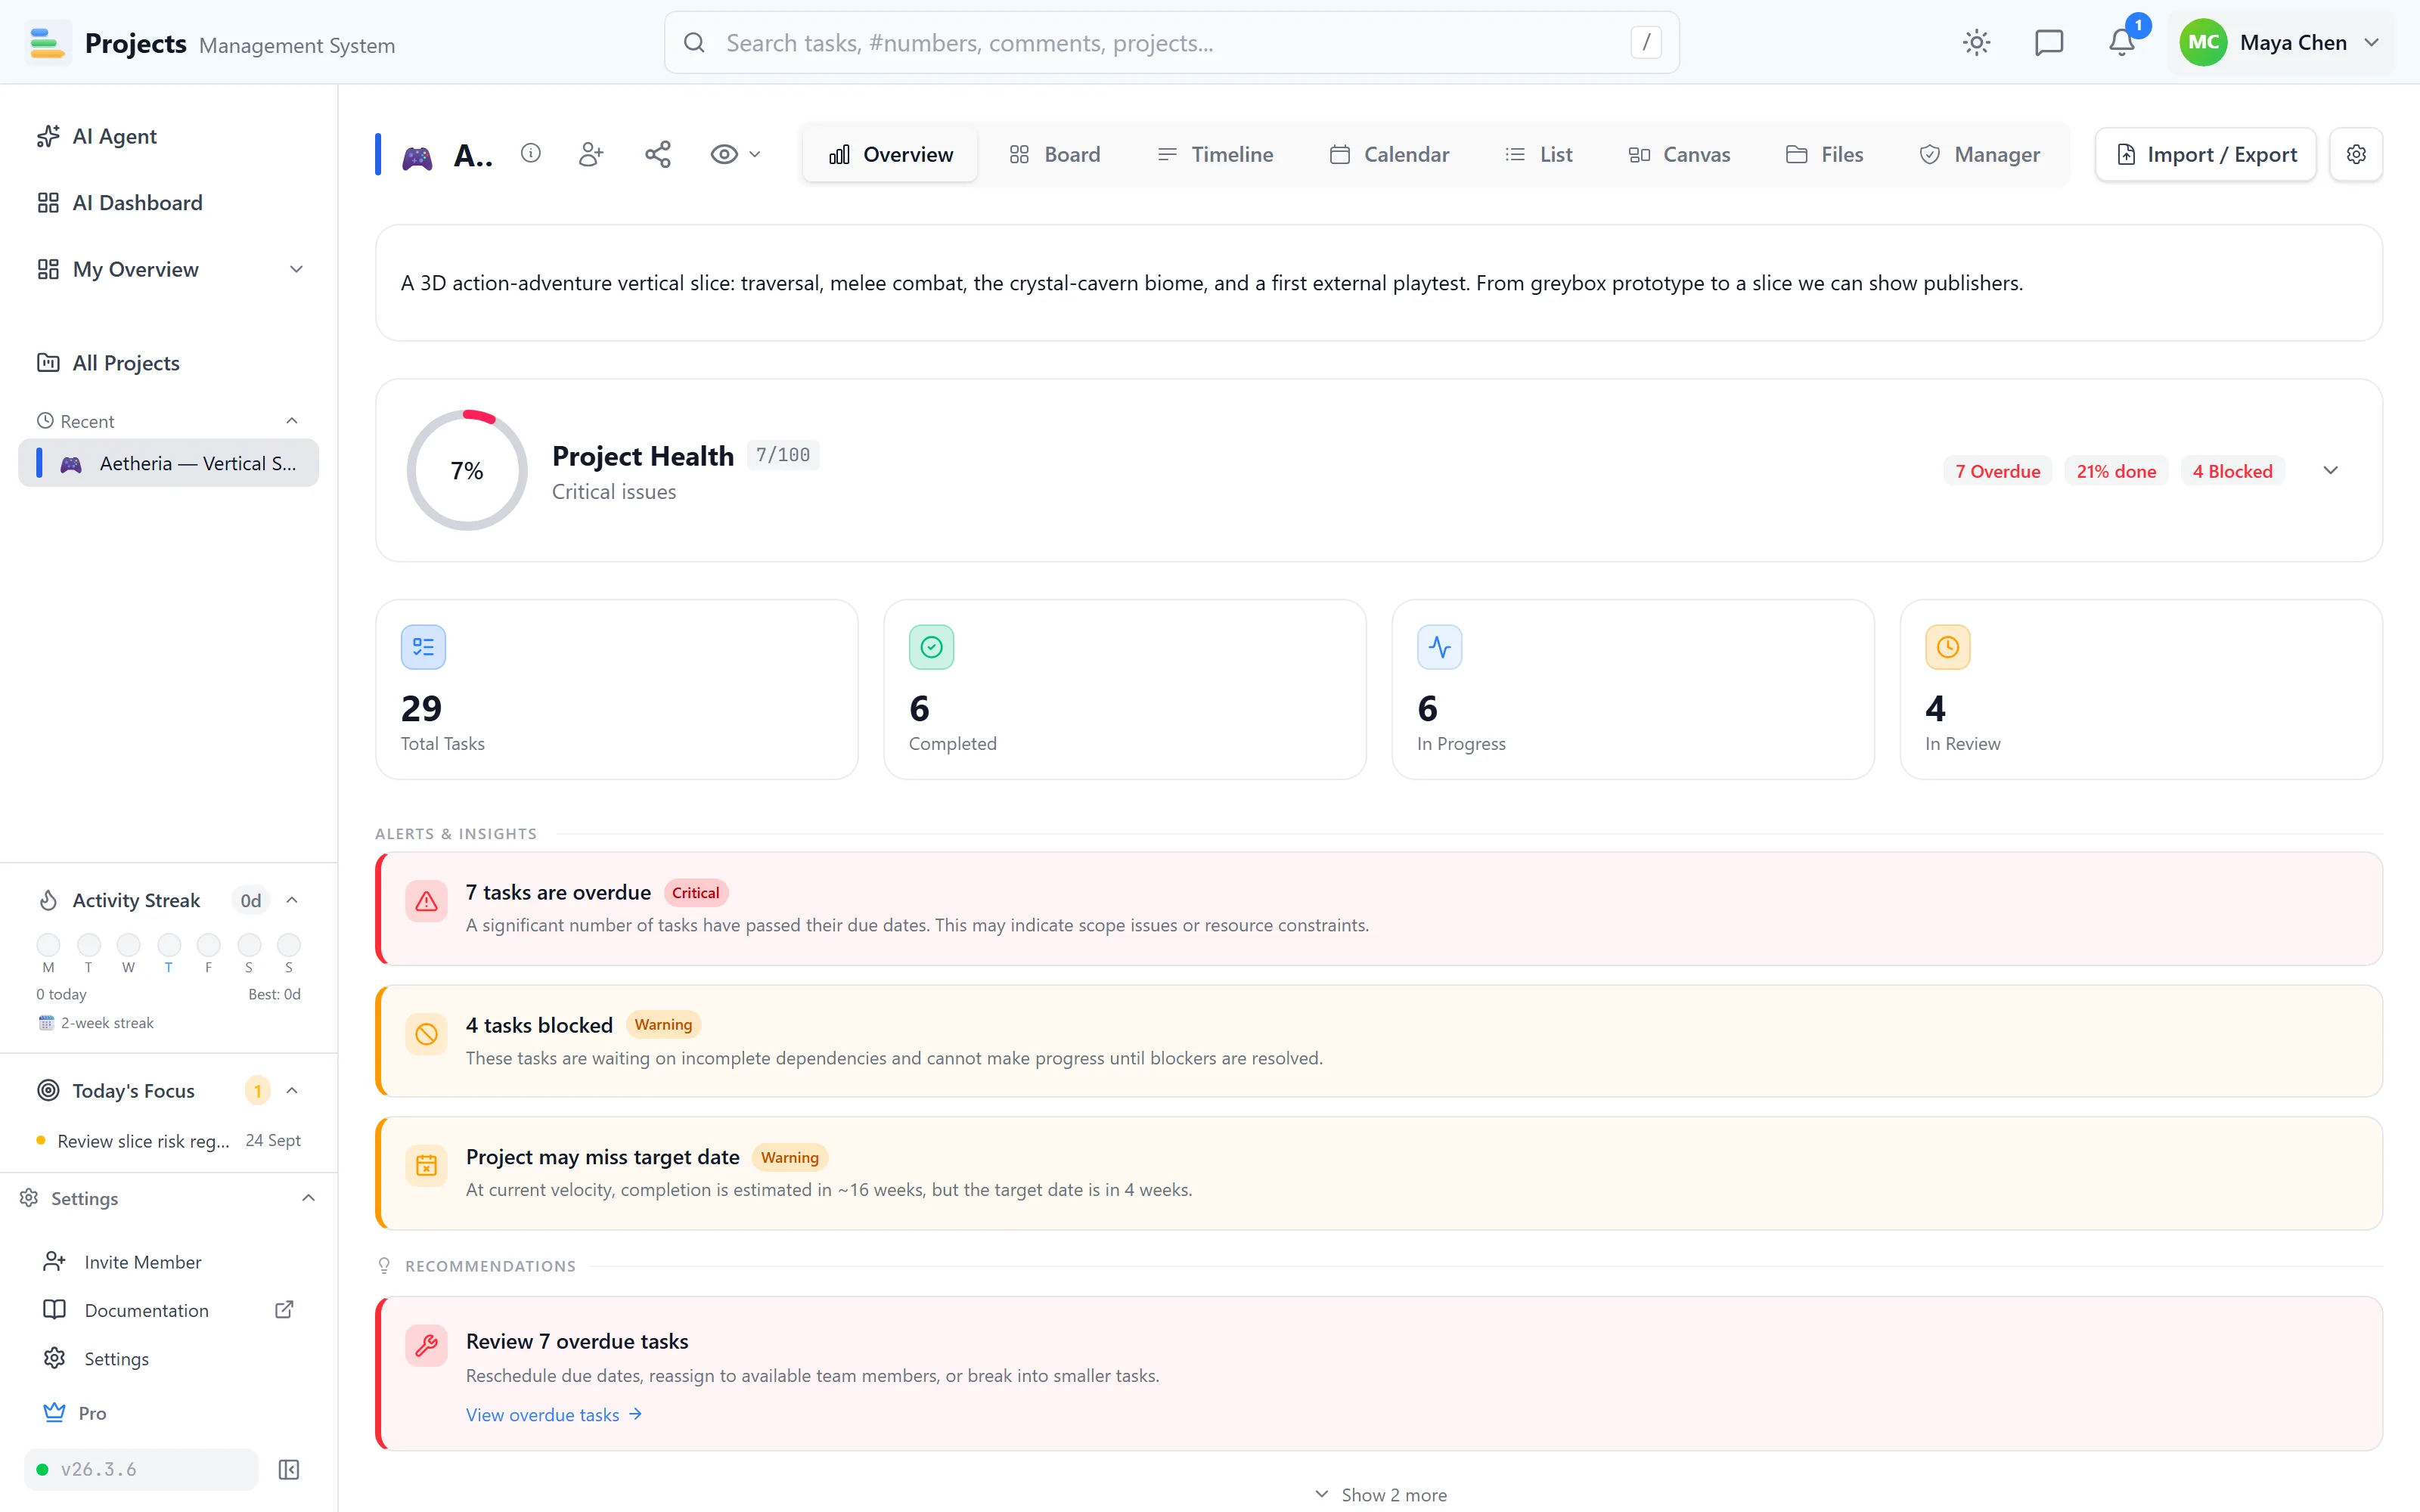This screenshot has width=2420, height=1512.
Task: Expand My Overview chevron
Action: (296, 269)
